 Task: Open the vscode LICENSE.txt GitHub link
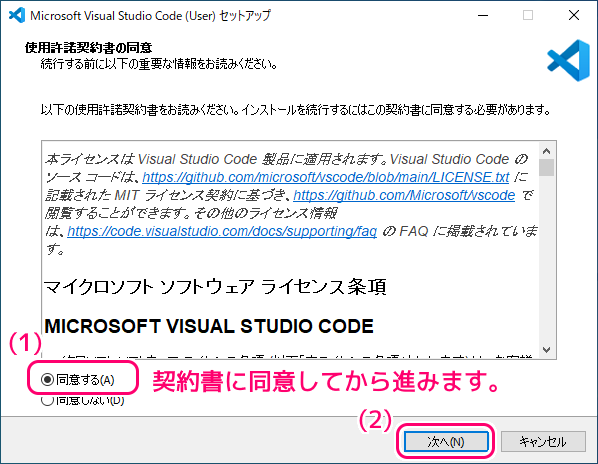(326, 177)
